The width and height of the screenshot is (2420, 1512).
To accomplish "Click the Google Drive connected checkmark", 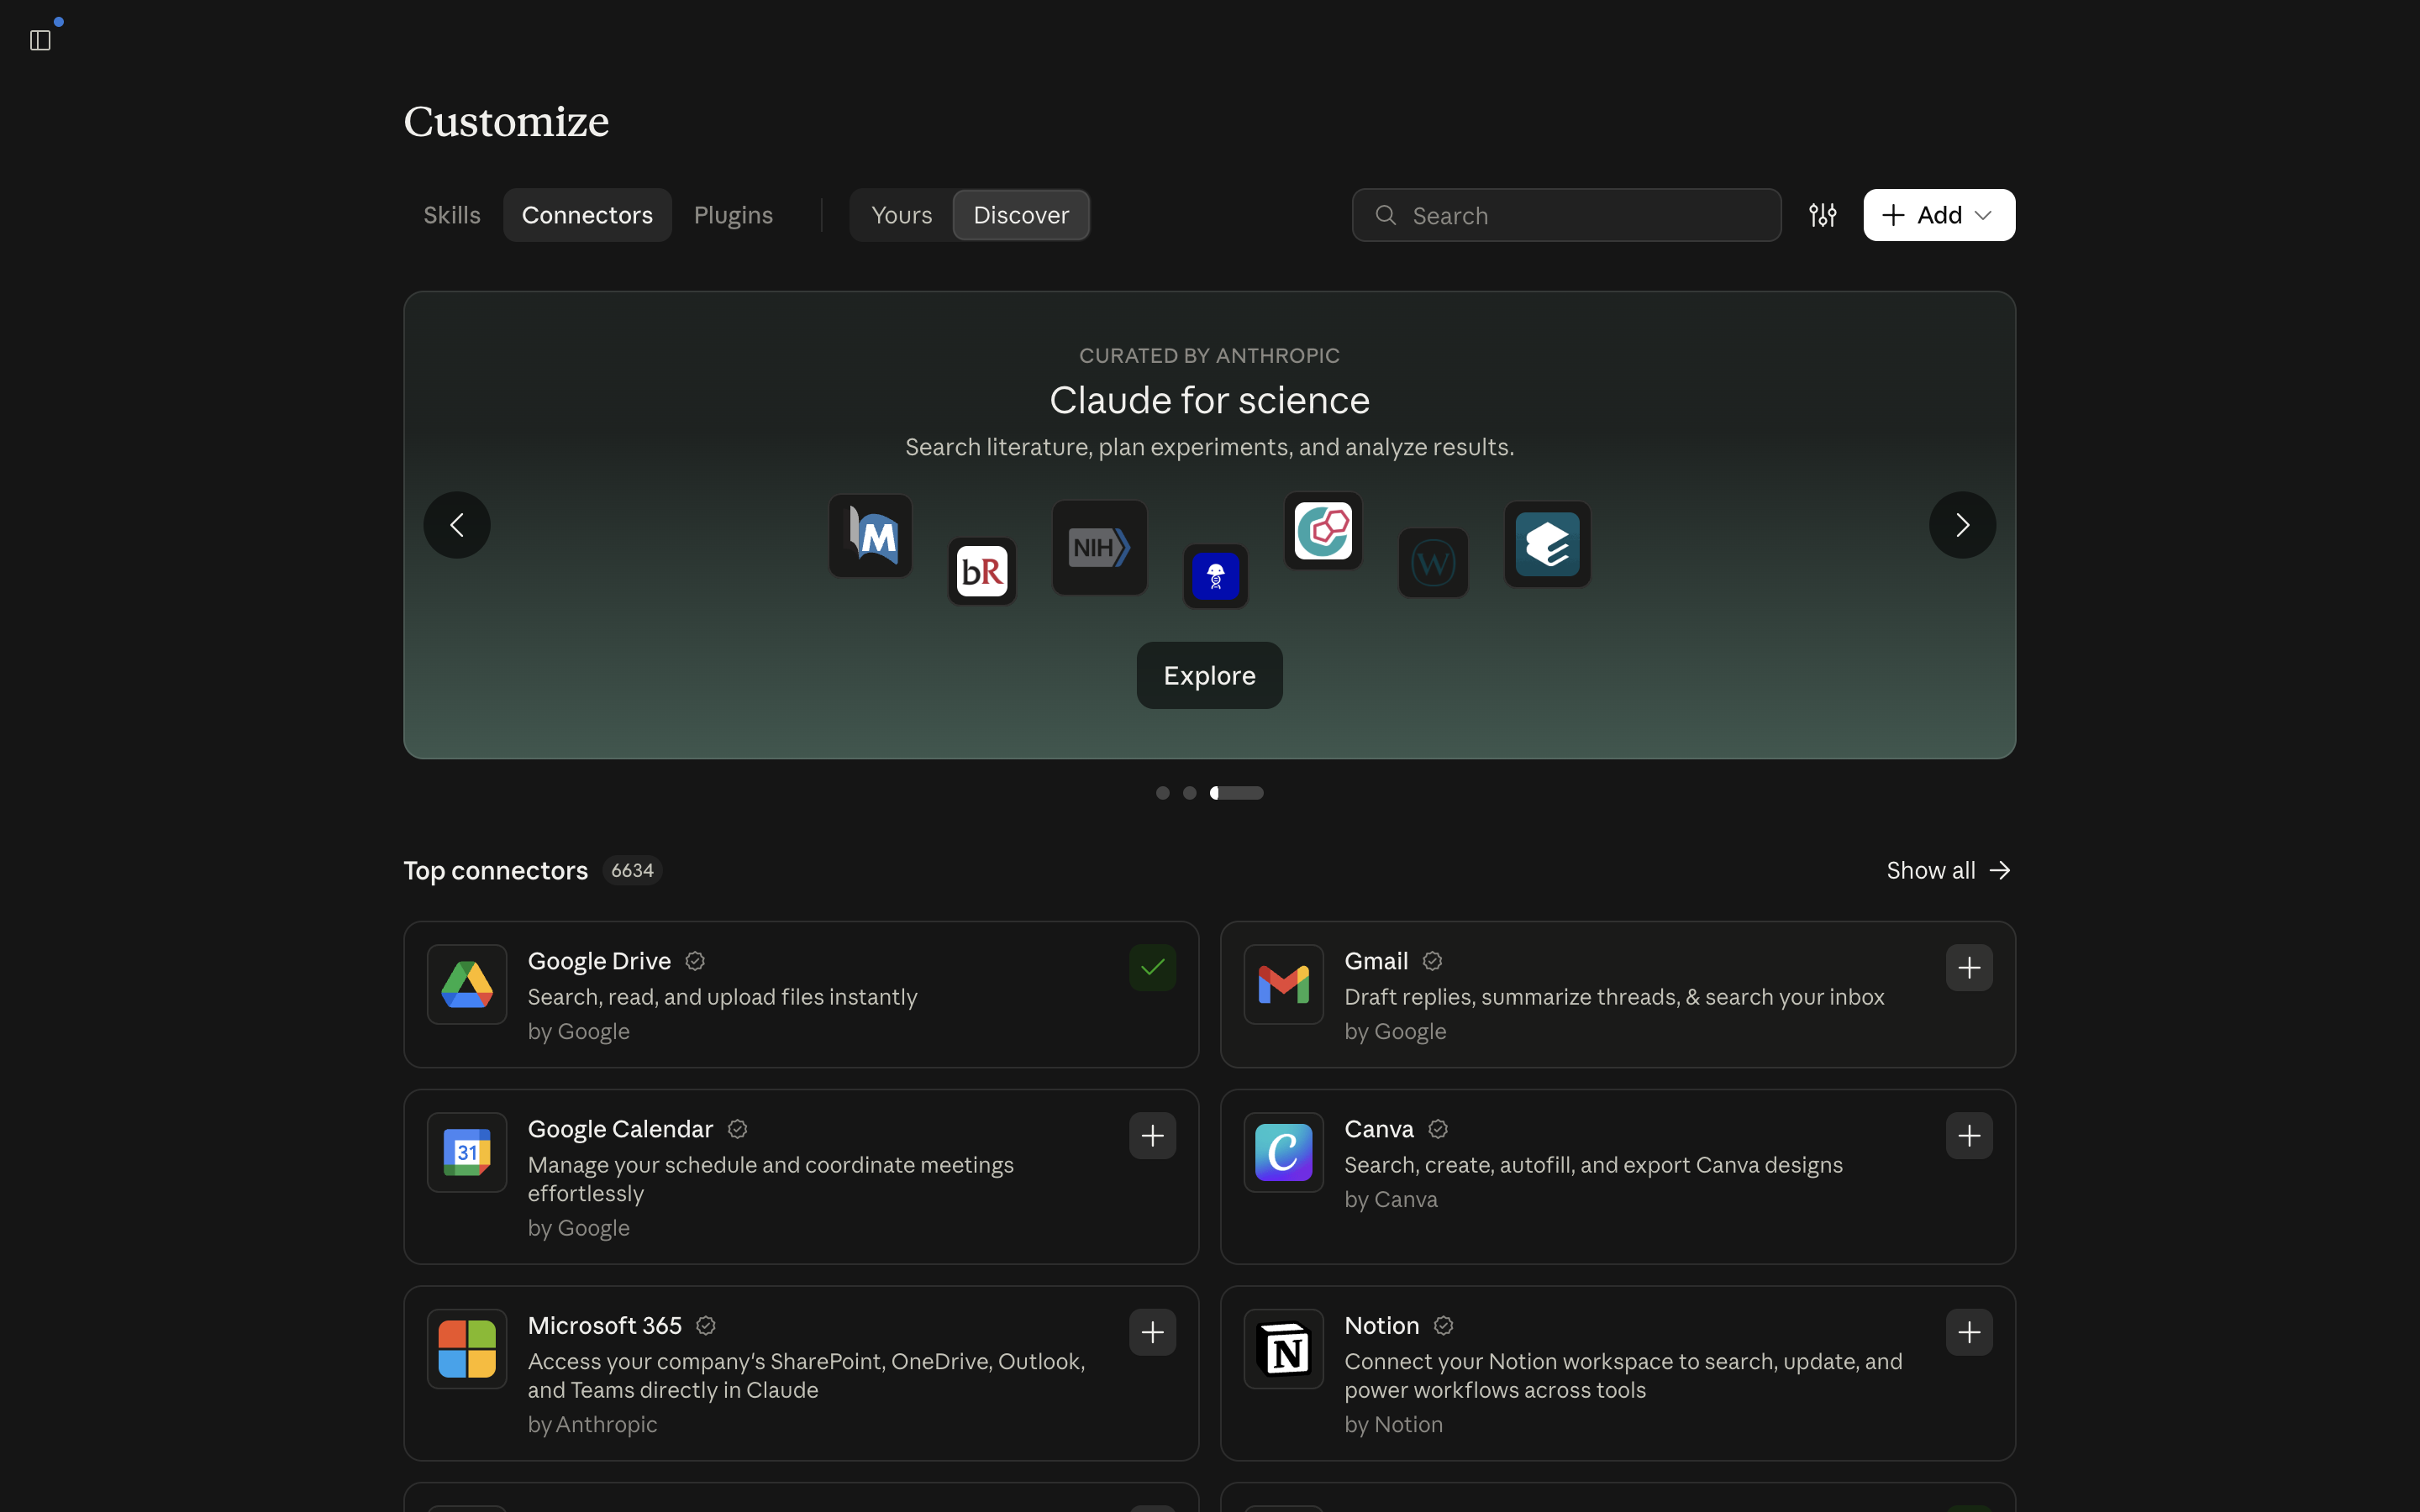I will tap(1152, 968).
